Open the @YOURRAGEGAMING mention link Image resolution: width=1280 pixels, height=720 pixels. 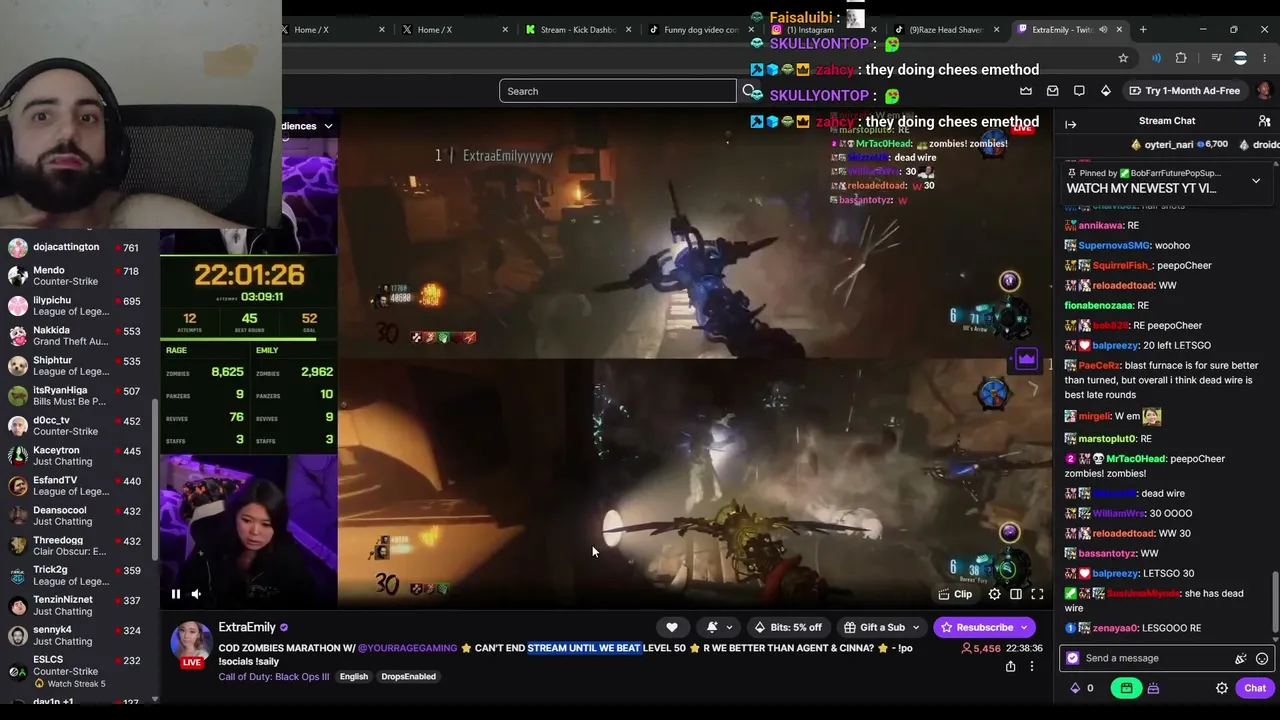407,648
